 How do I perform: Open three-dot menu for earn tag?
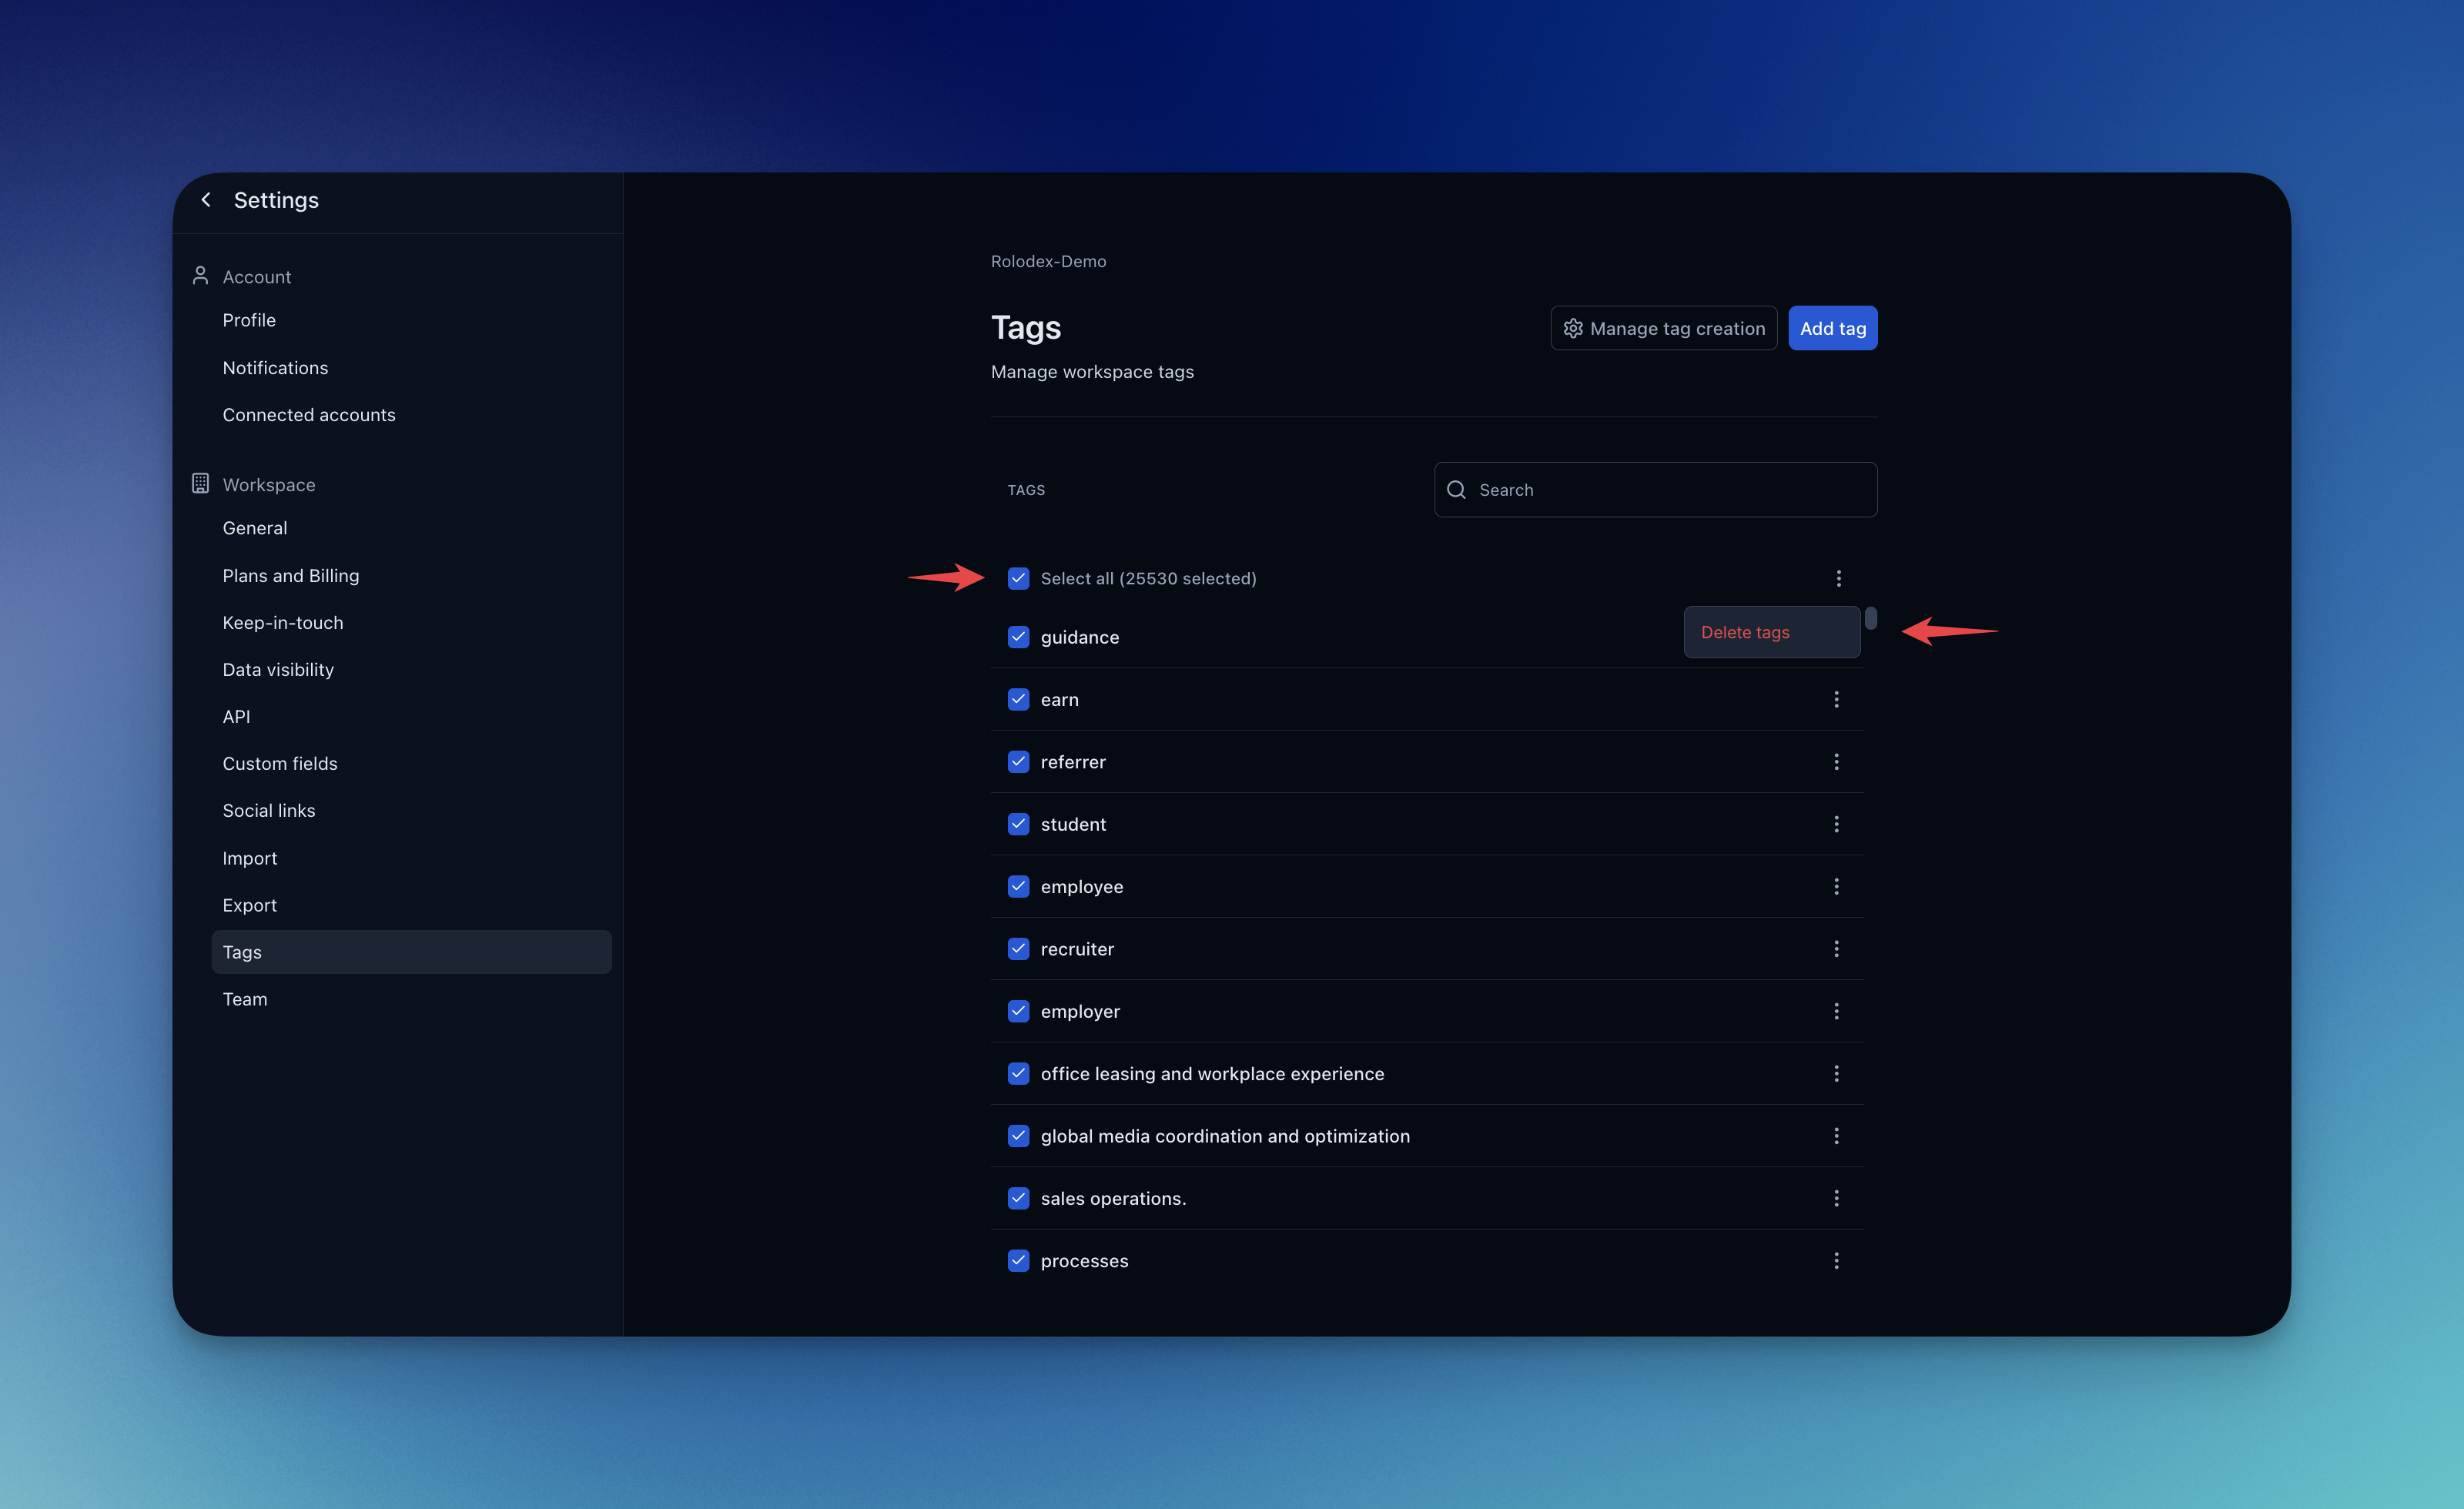[1836, 700]
